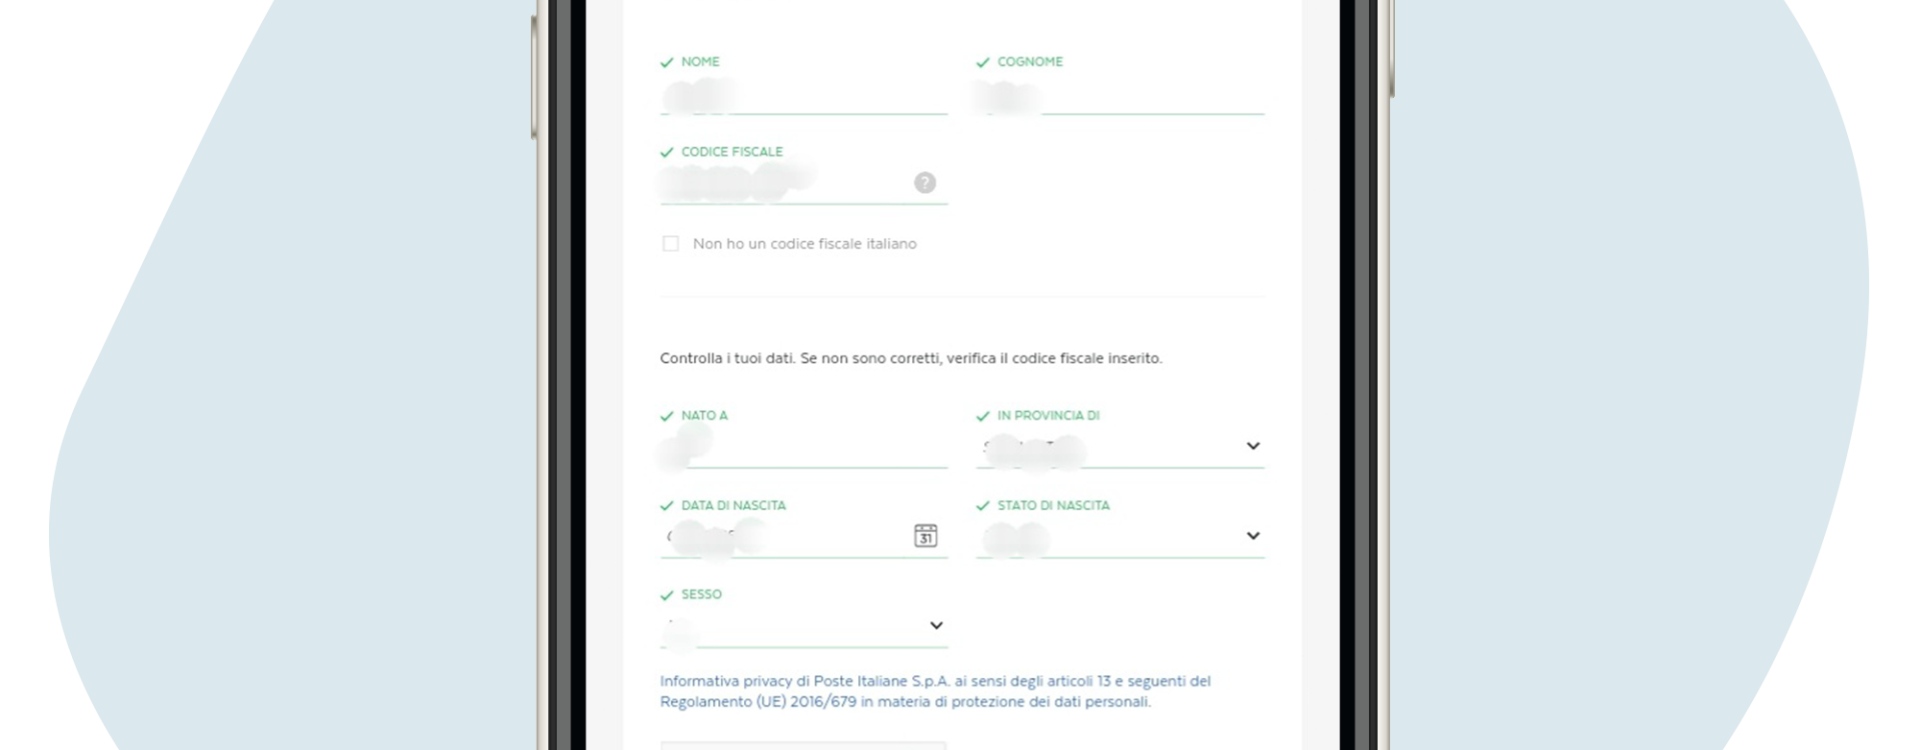Expand the Stato di Nascita dropdown
Viewport: 1920px width, 750px height.
[x=1253, y=536]
